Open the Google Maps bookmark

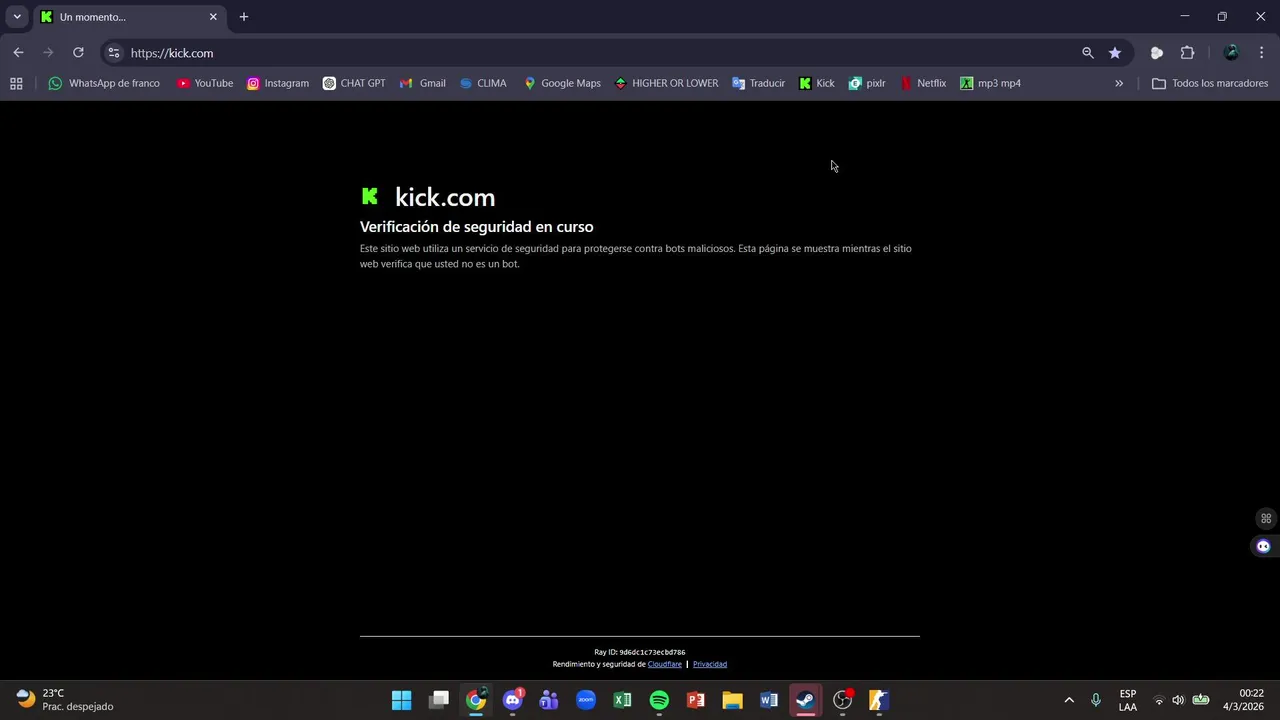[561, 83]
